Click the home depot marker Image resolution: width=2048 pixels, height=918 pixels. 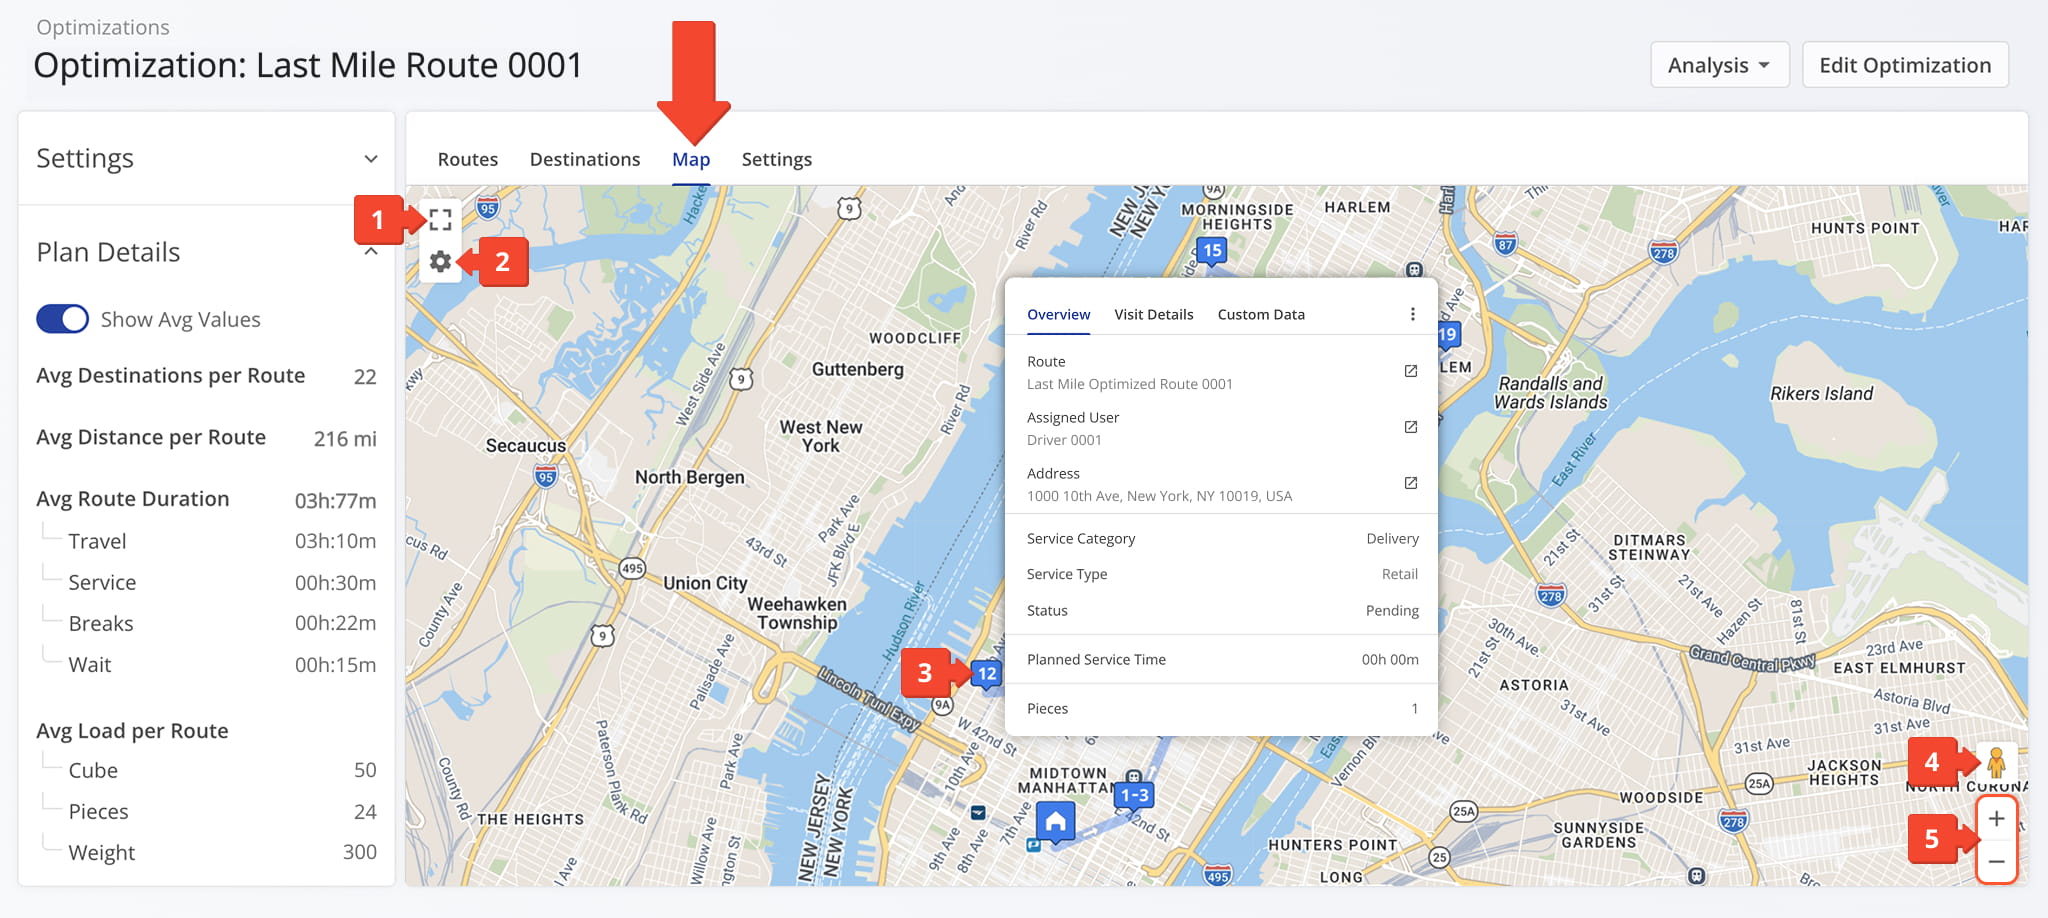1055,823
